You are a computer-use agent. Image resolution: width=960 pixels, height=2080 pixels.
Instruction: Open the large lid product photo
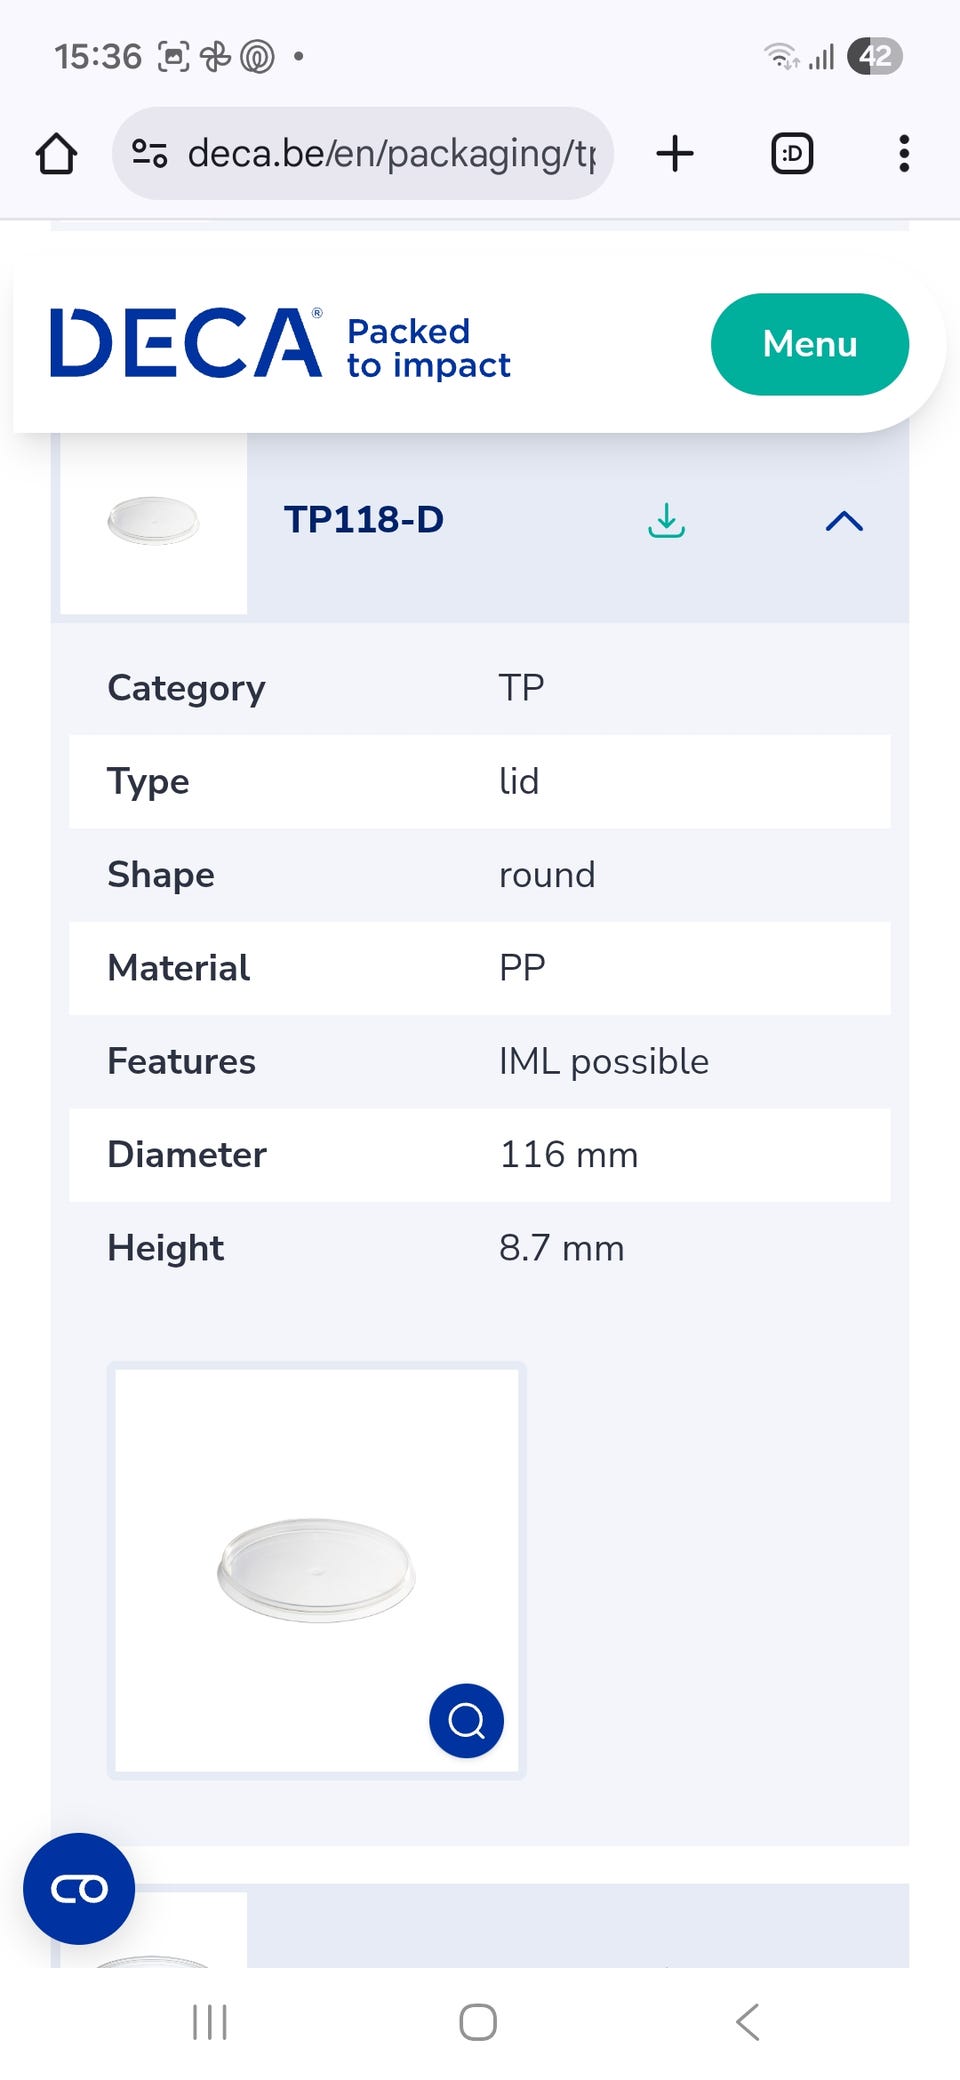click(316, 1570)
